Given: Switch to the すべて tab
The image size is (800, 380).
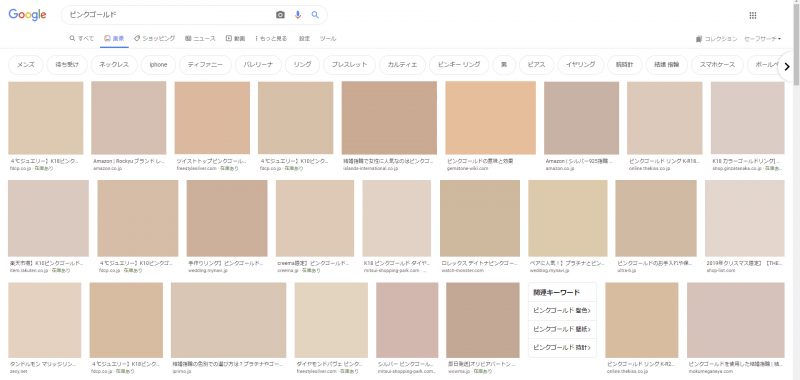Looking at the screenshot, I should coord(82,38).
